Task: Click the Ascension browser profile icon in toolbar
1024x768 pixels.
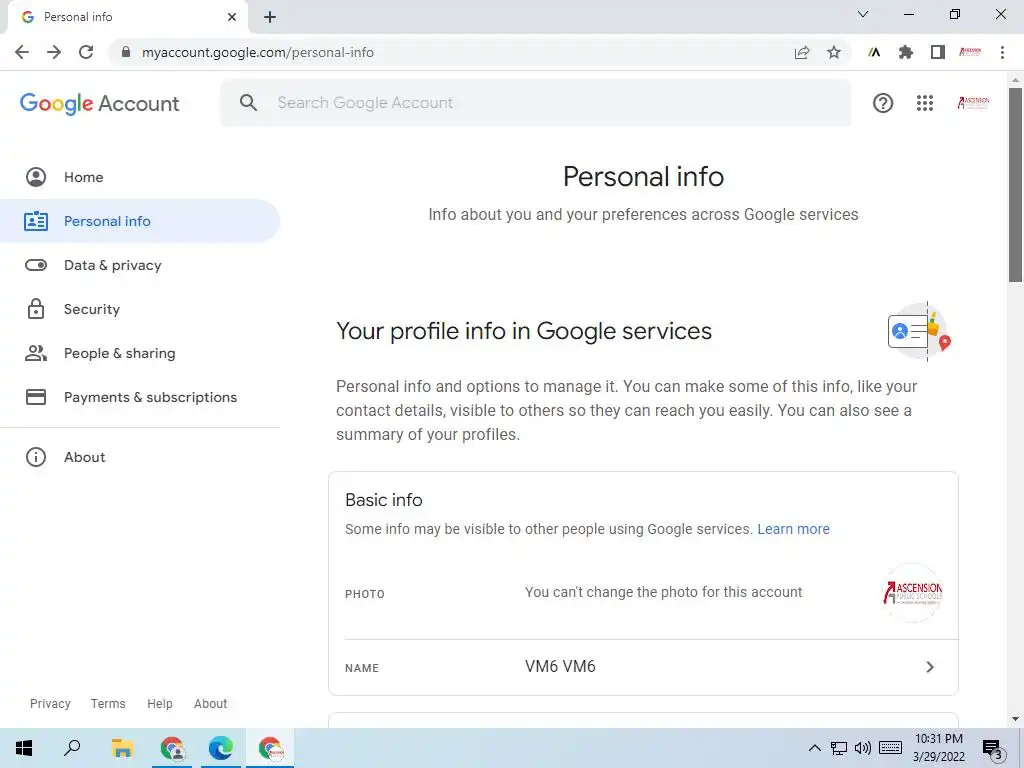Action: click(970, 52)
